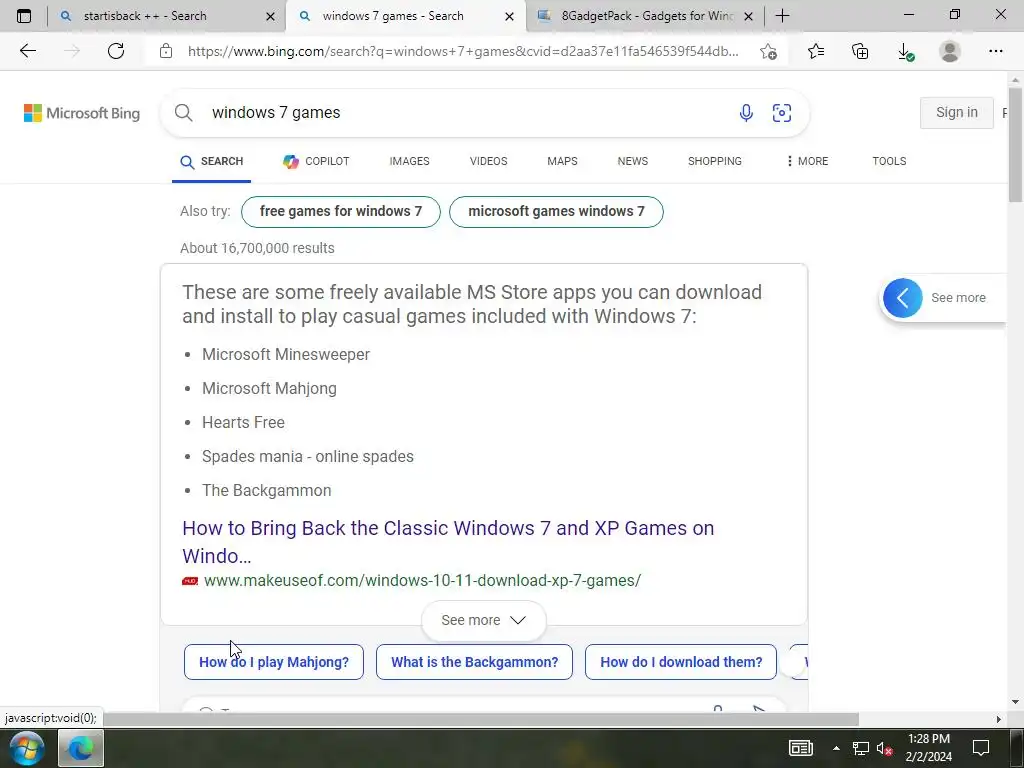This screenshot has height=768, width=1024.
Task: Click 'Hearts Free' list item
Action: tap(243, 423)
